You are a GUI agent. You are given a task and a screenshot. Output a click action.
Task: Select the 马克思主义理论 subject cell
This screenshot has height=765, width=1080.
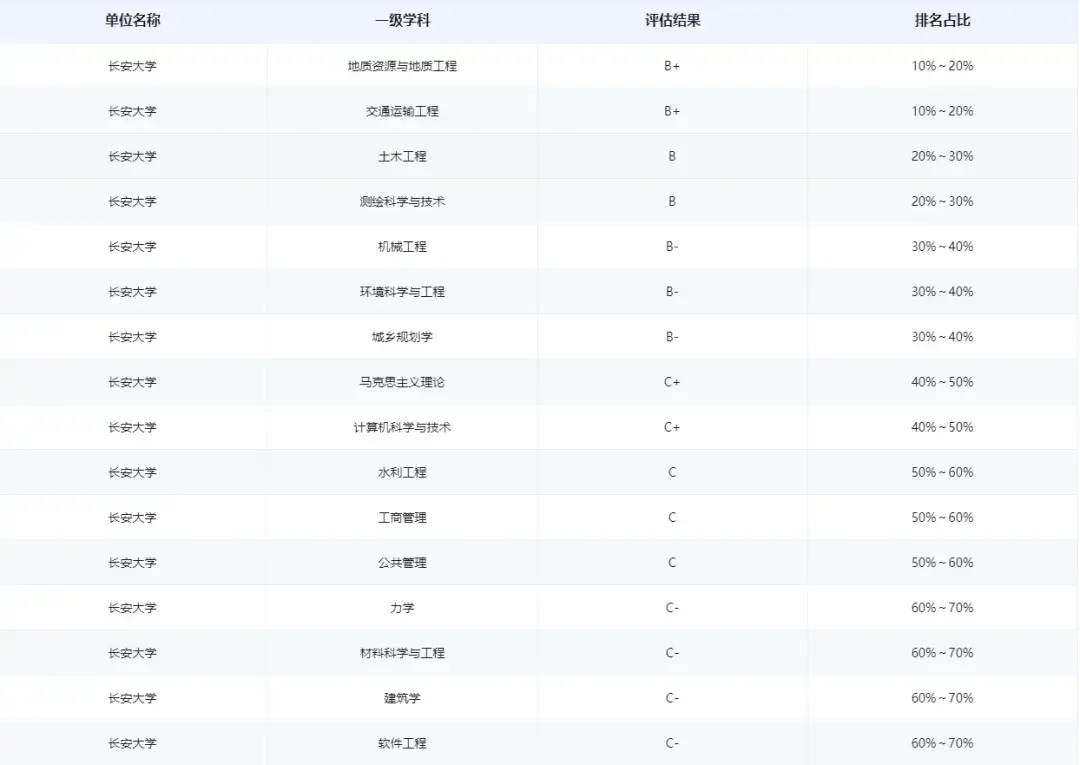(x=402, y=382)
